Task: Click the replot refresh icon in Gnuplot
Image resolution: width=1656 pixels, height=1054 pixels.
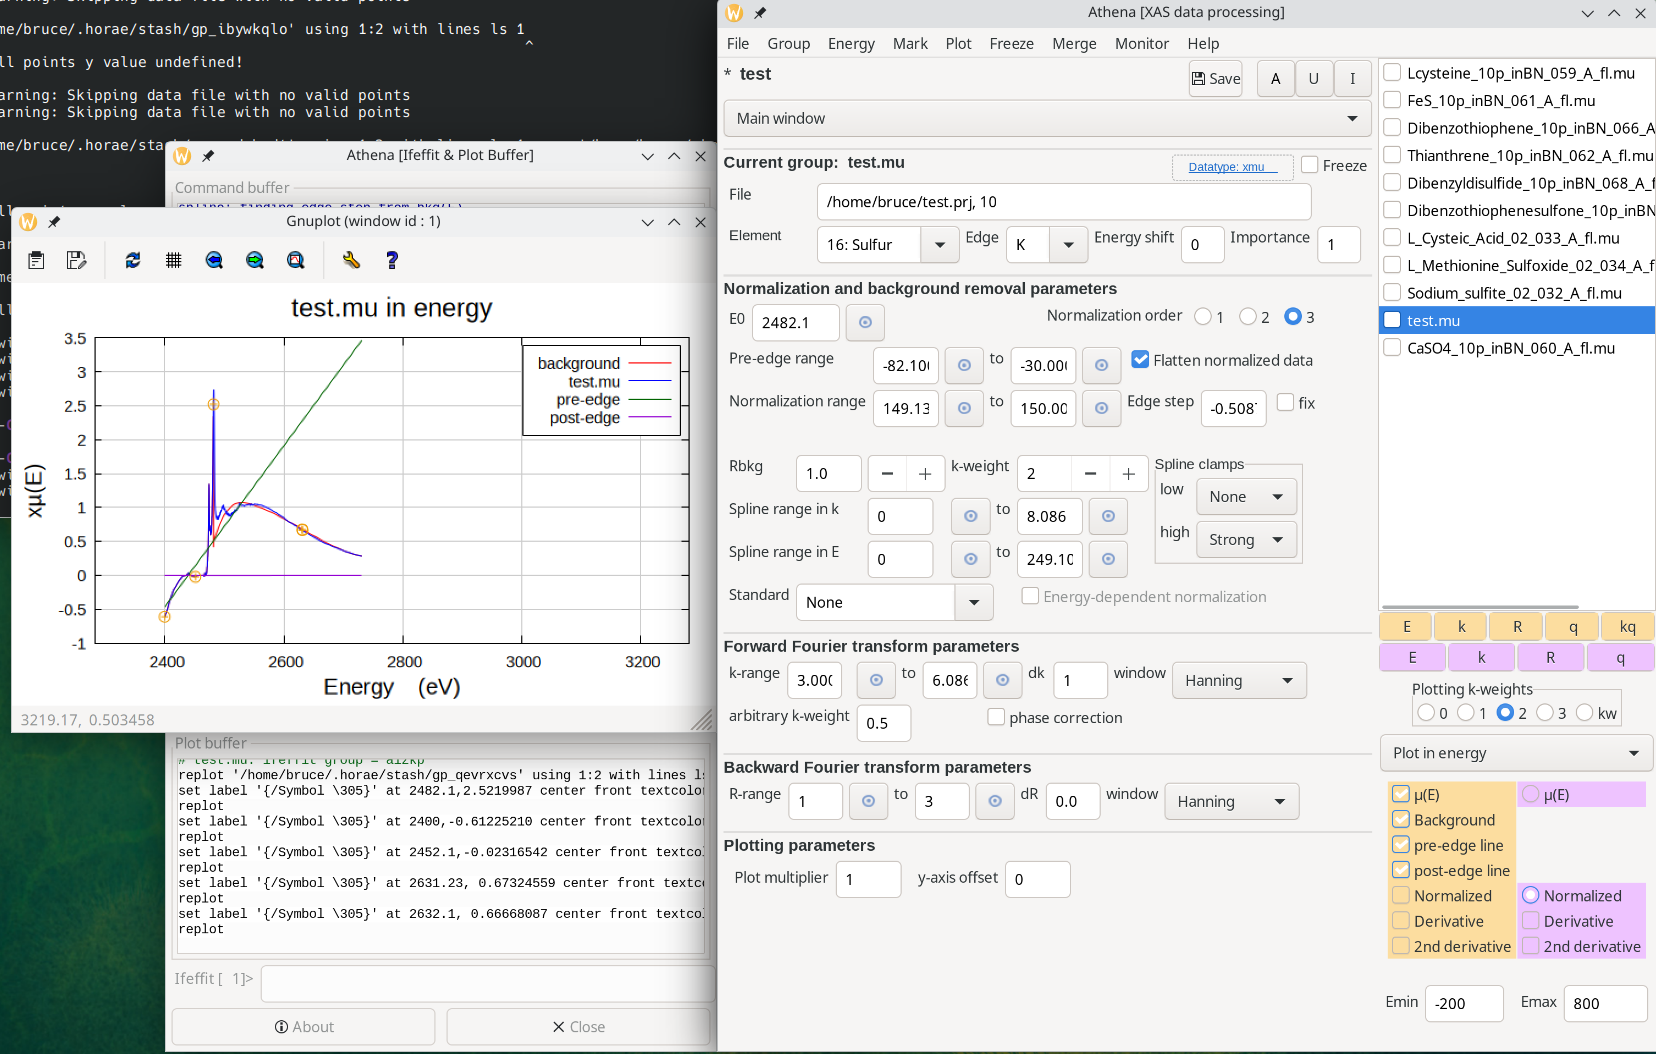Action: point(133,260)
